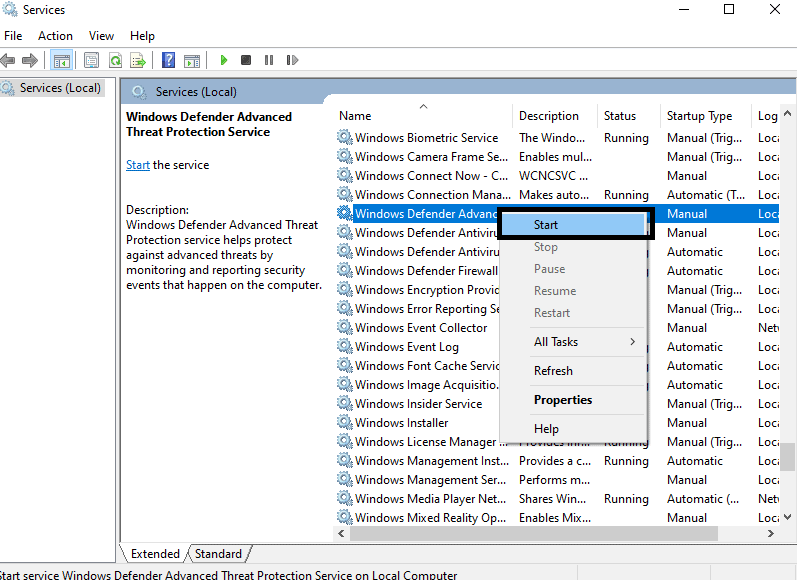Expand the All Tasks submenu
The image size is (797, 580).
click(575, 342)
